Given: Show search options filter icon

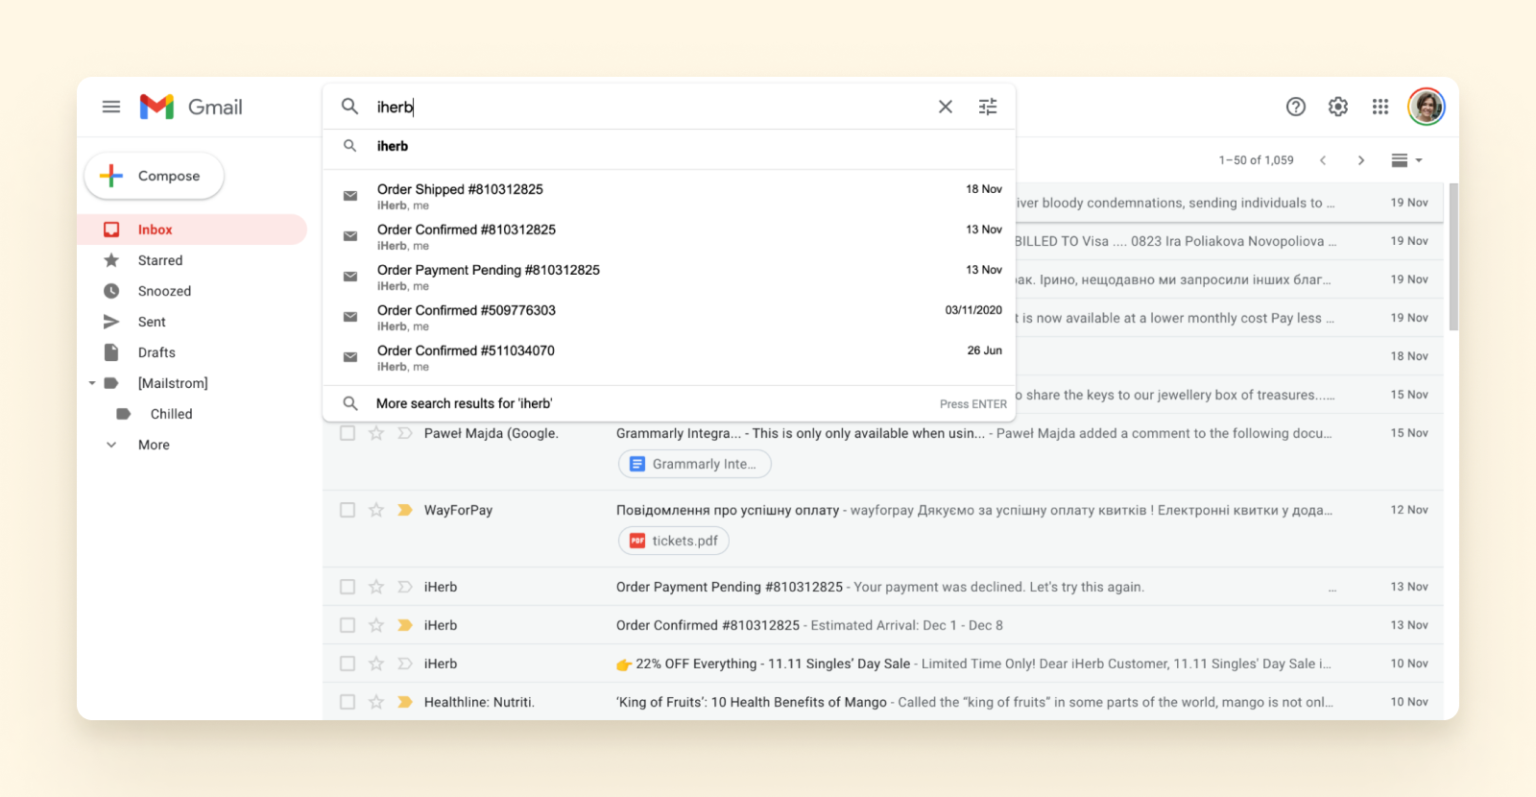Looking at the screenshot, I should (988, 107).
